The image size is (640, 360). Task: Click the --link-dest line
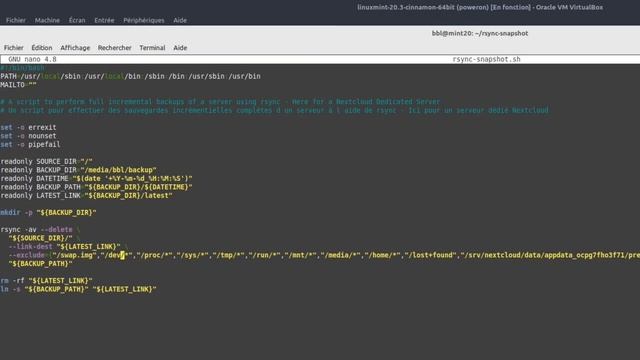68,247
